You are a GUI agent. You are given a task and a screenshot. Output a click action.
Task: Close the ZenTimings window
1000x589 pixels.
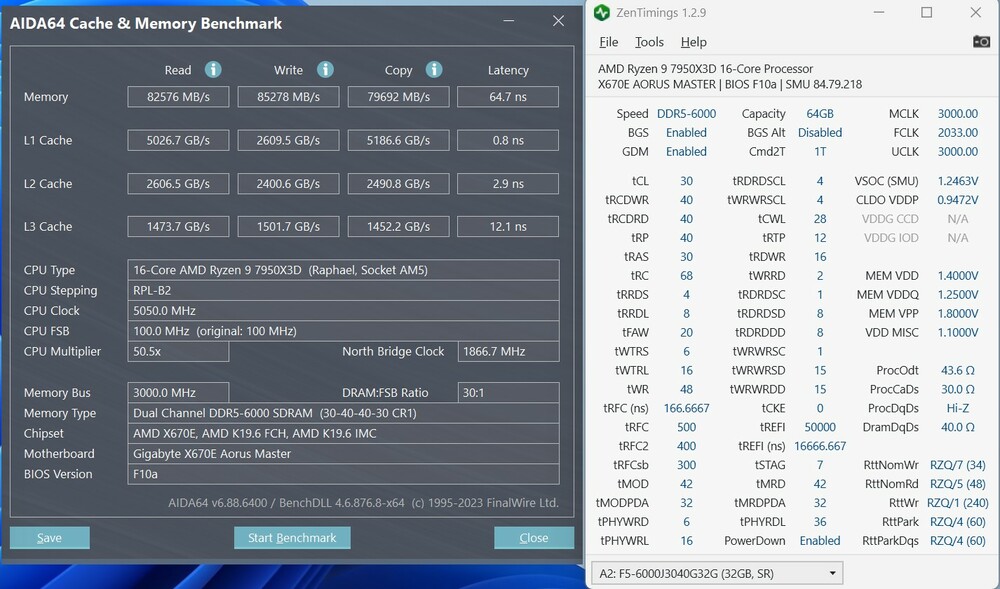pos(976,13)
